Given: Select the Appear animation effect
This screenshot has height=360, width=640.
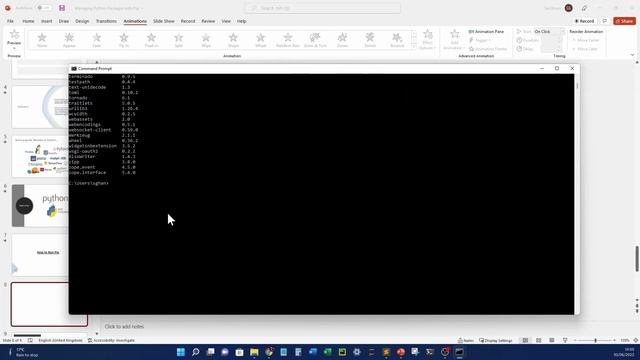Looking at the screenshot, I should coord(69,40).
